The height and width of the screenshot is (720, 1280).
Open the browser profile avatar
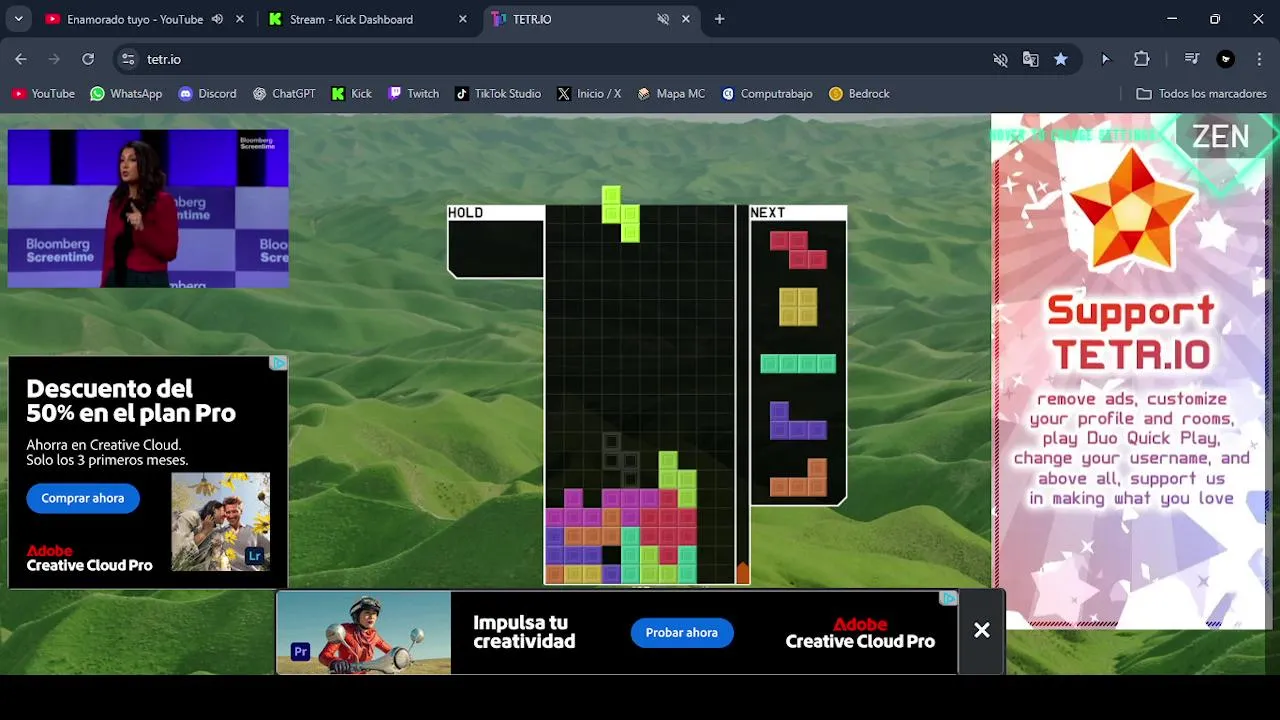coord(1225,59)
